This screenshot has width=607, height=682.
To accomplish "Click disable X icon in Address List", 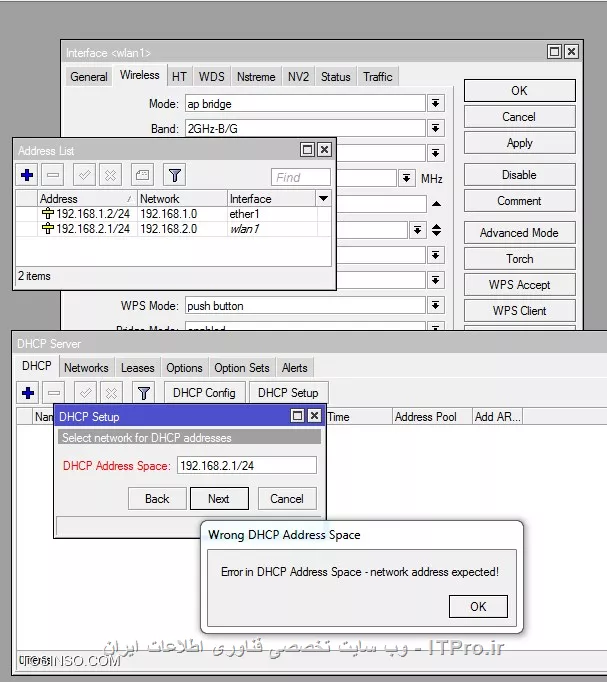I will coord(110,175).
